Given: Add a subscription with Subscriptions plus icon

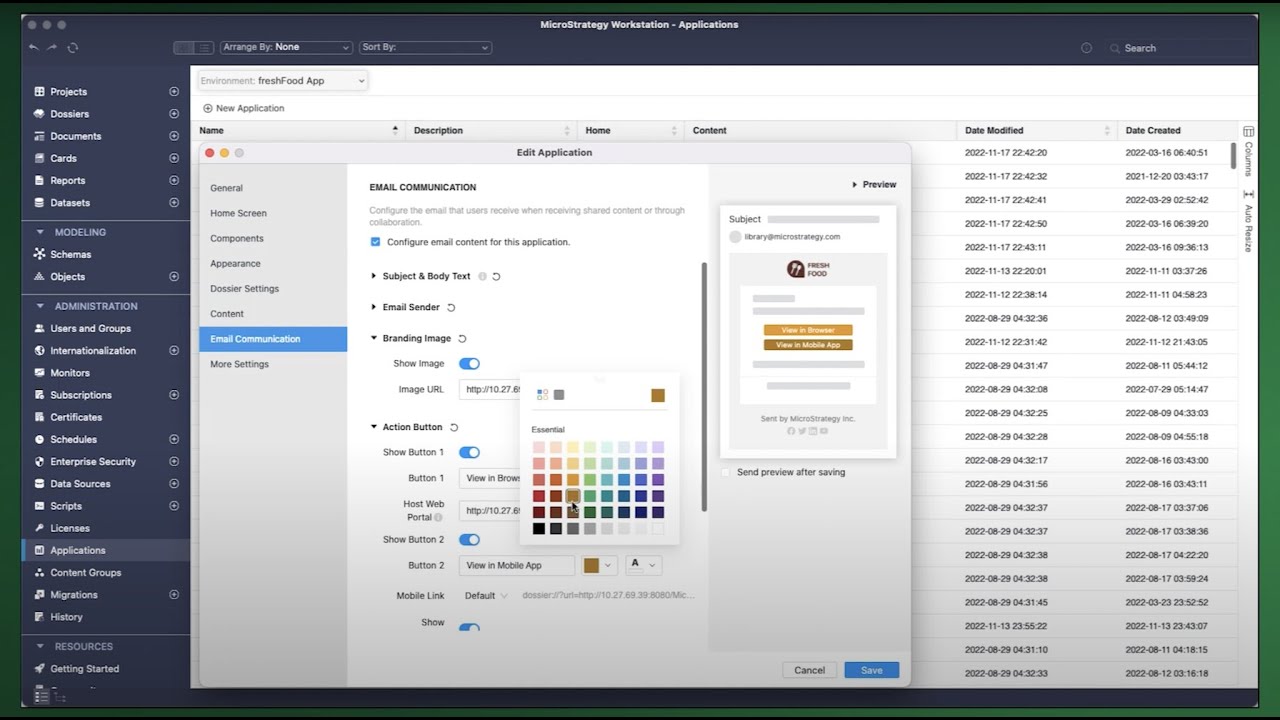Looking at the screenshot, I should (x=174, y=395).
